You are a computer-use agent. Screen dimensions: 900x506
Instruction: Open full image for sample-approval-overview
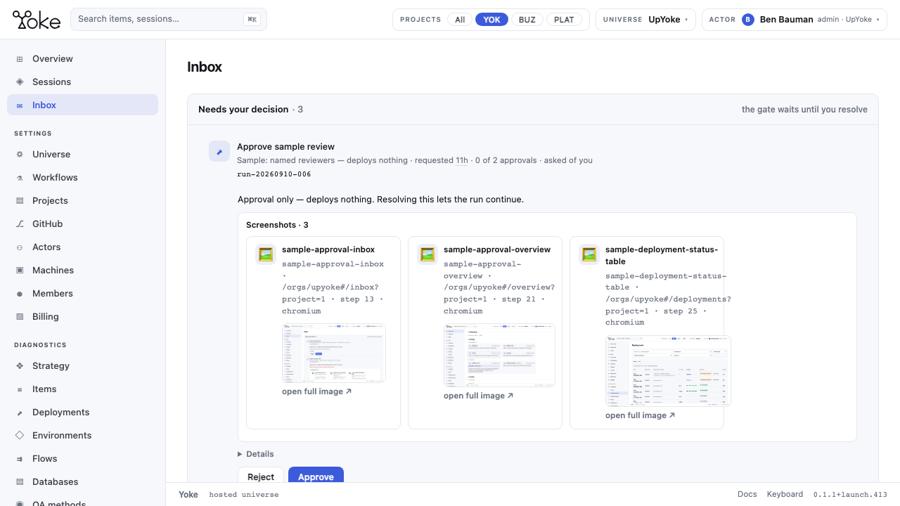478,395
